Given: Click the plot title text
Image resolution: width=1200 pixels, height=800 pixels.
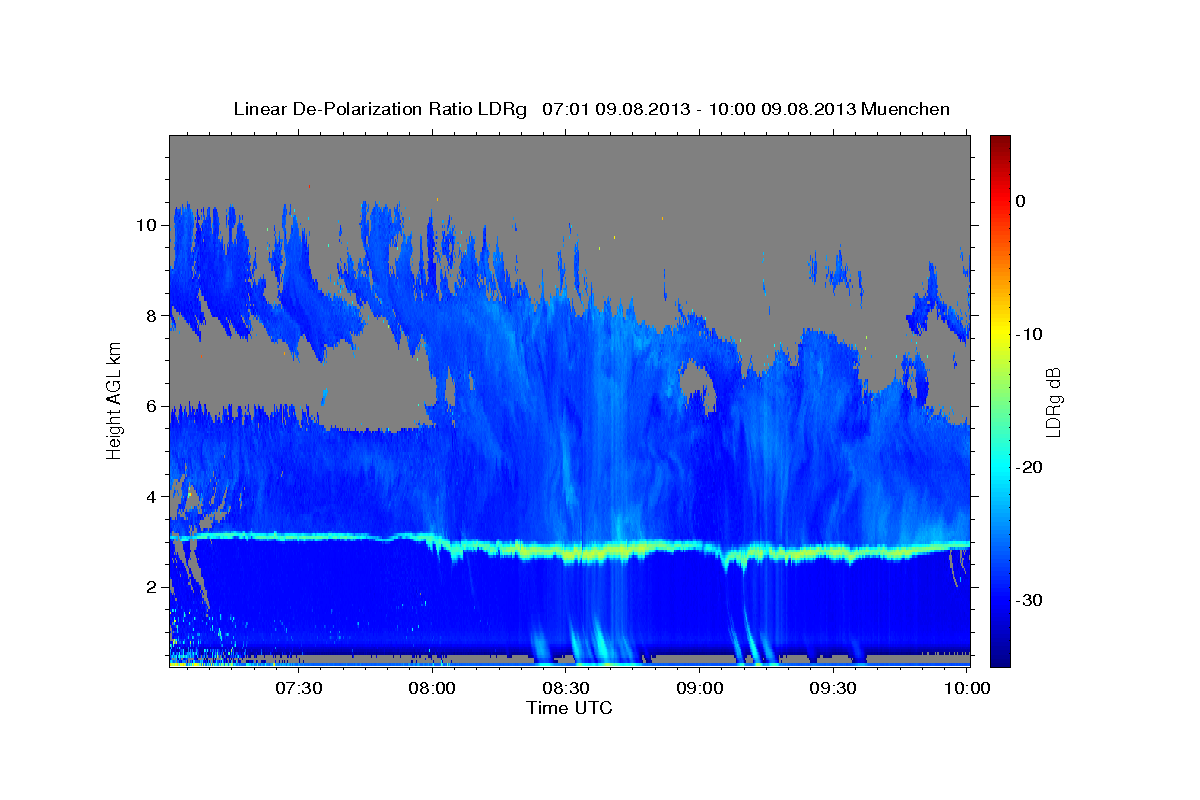Looking at the screenshot, I should click(591, 109).
